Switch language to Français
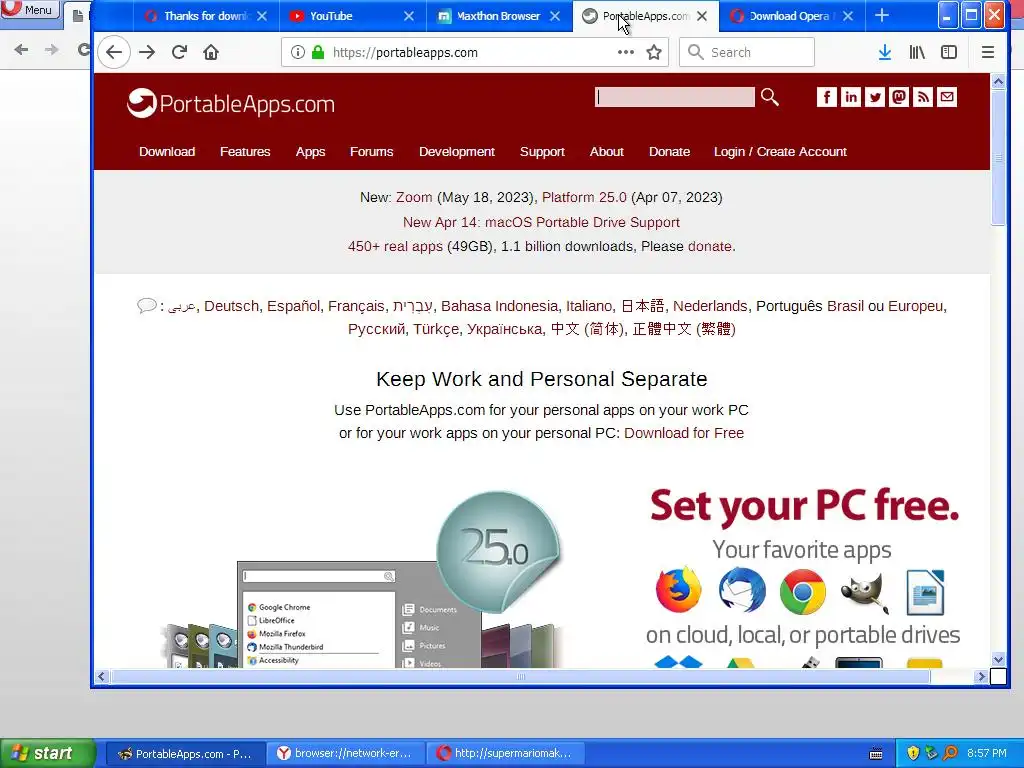1024x768 pixels. tap(356, 306)
